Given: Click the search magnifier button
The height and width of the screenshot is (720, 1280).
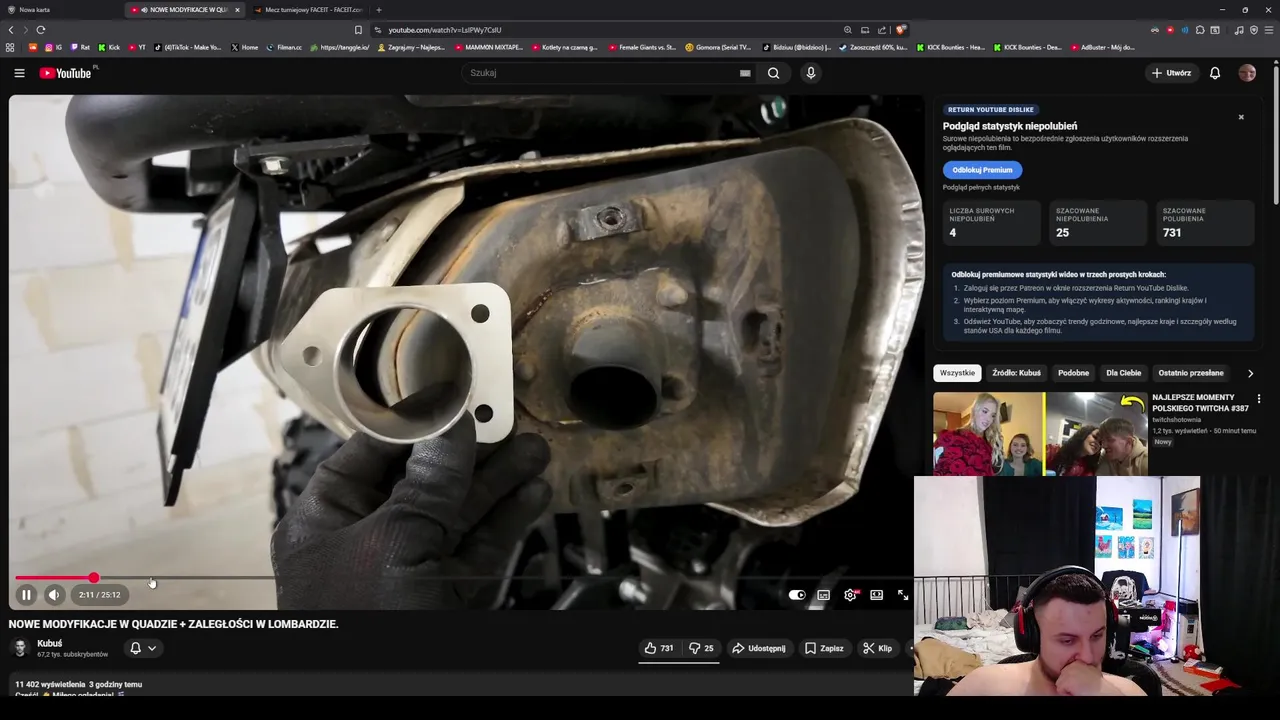Looking at the screenshot, I should coord(773,73).
